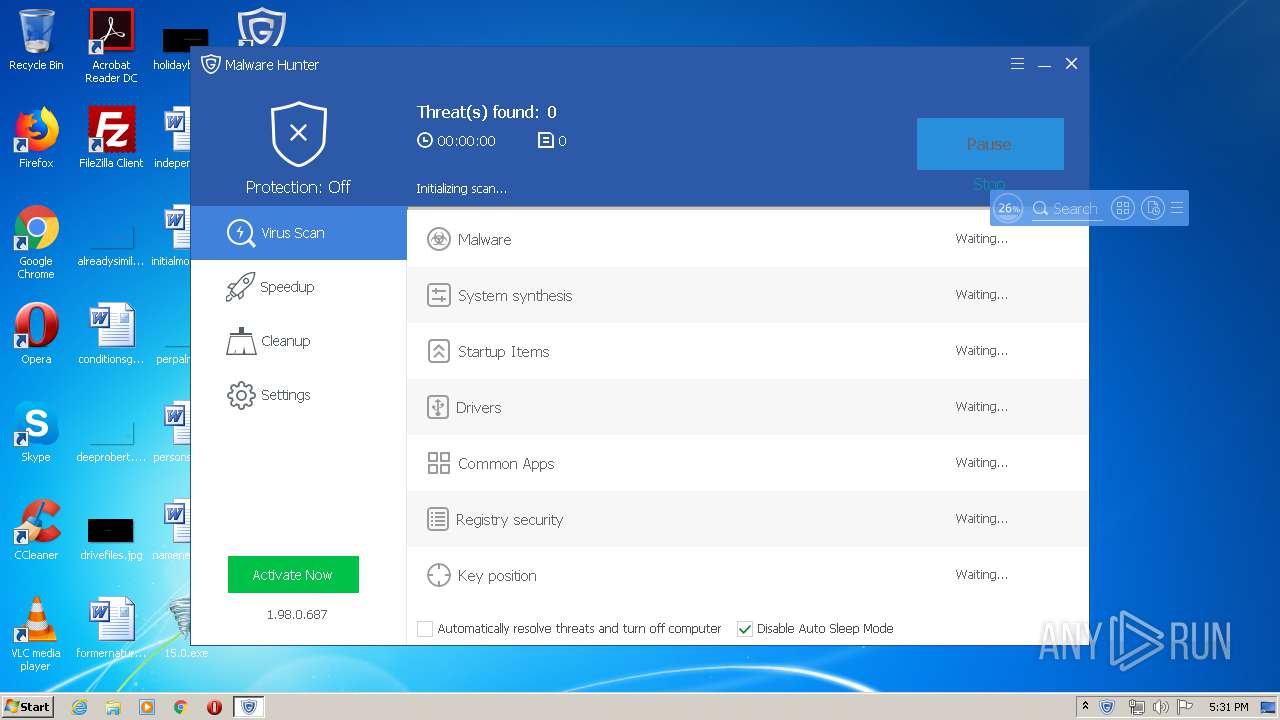
Task: Select the formernatur Word document
Action: (111, 628)
